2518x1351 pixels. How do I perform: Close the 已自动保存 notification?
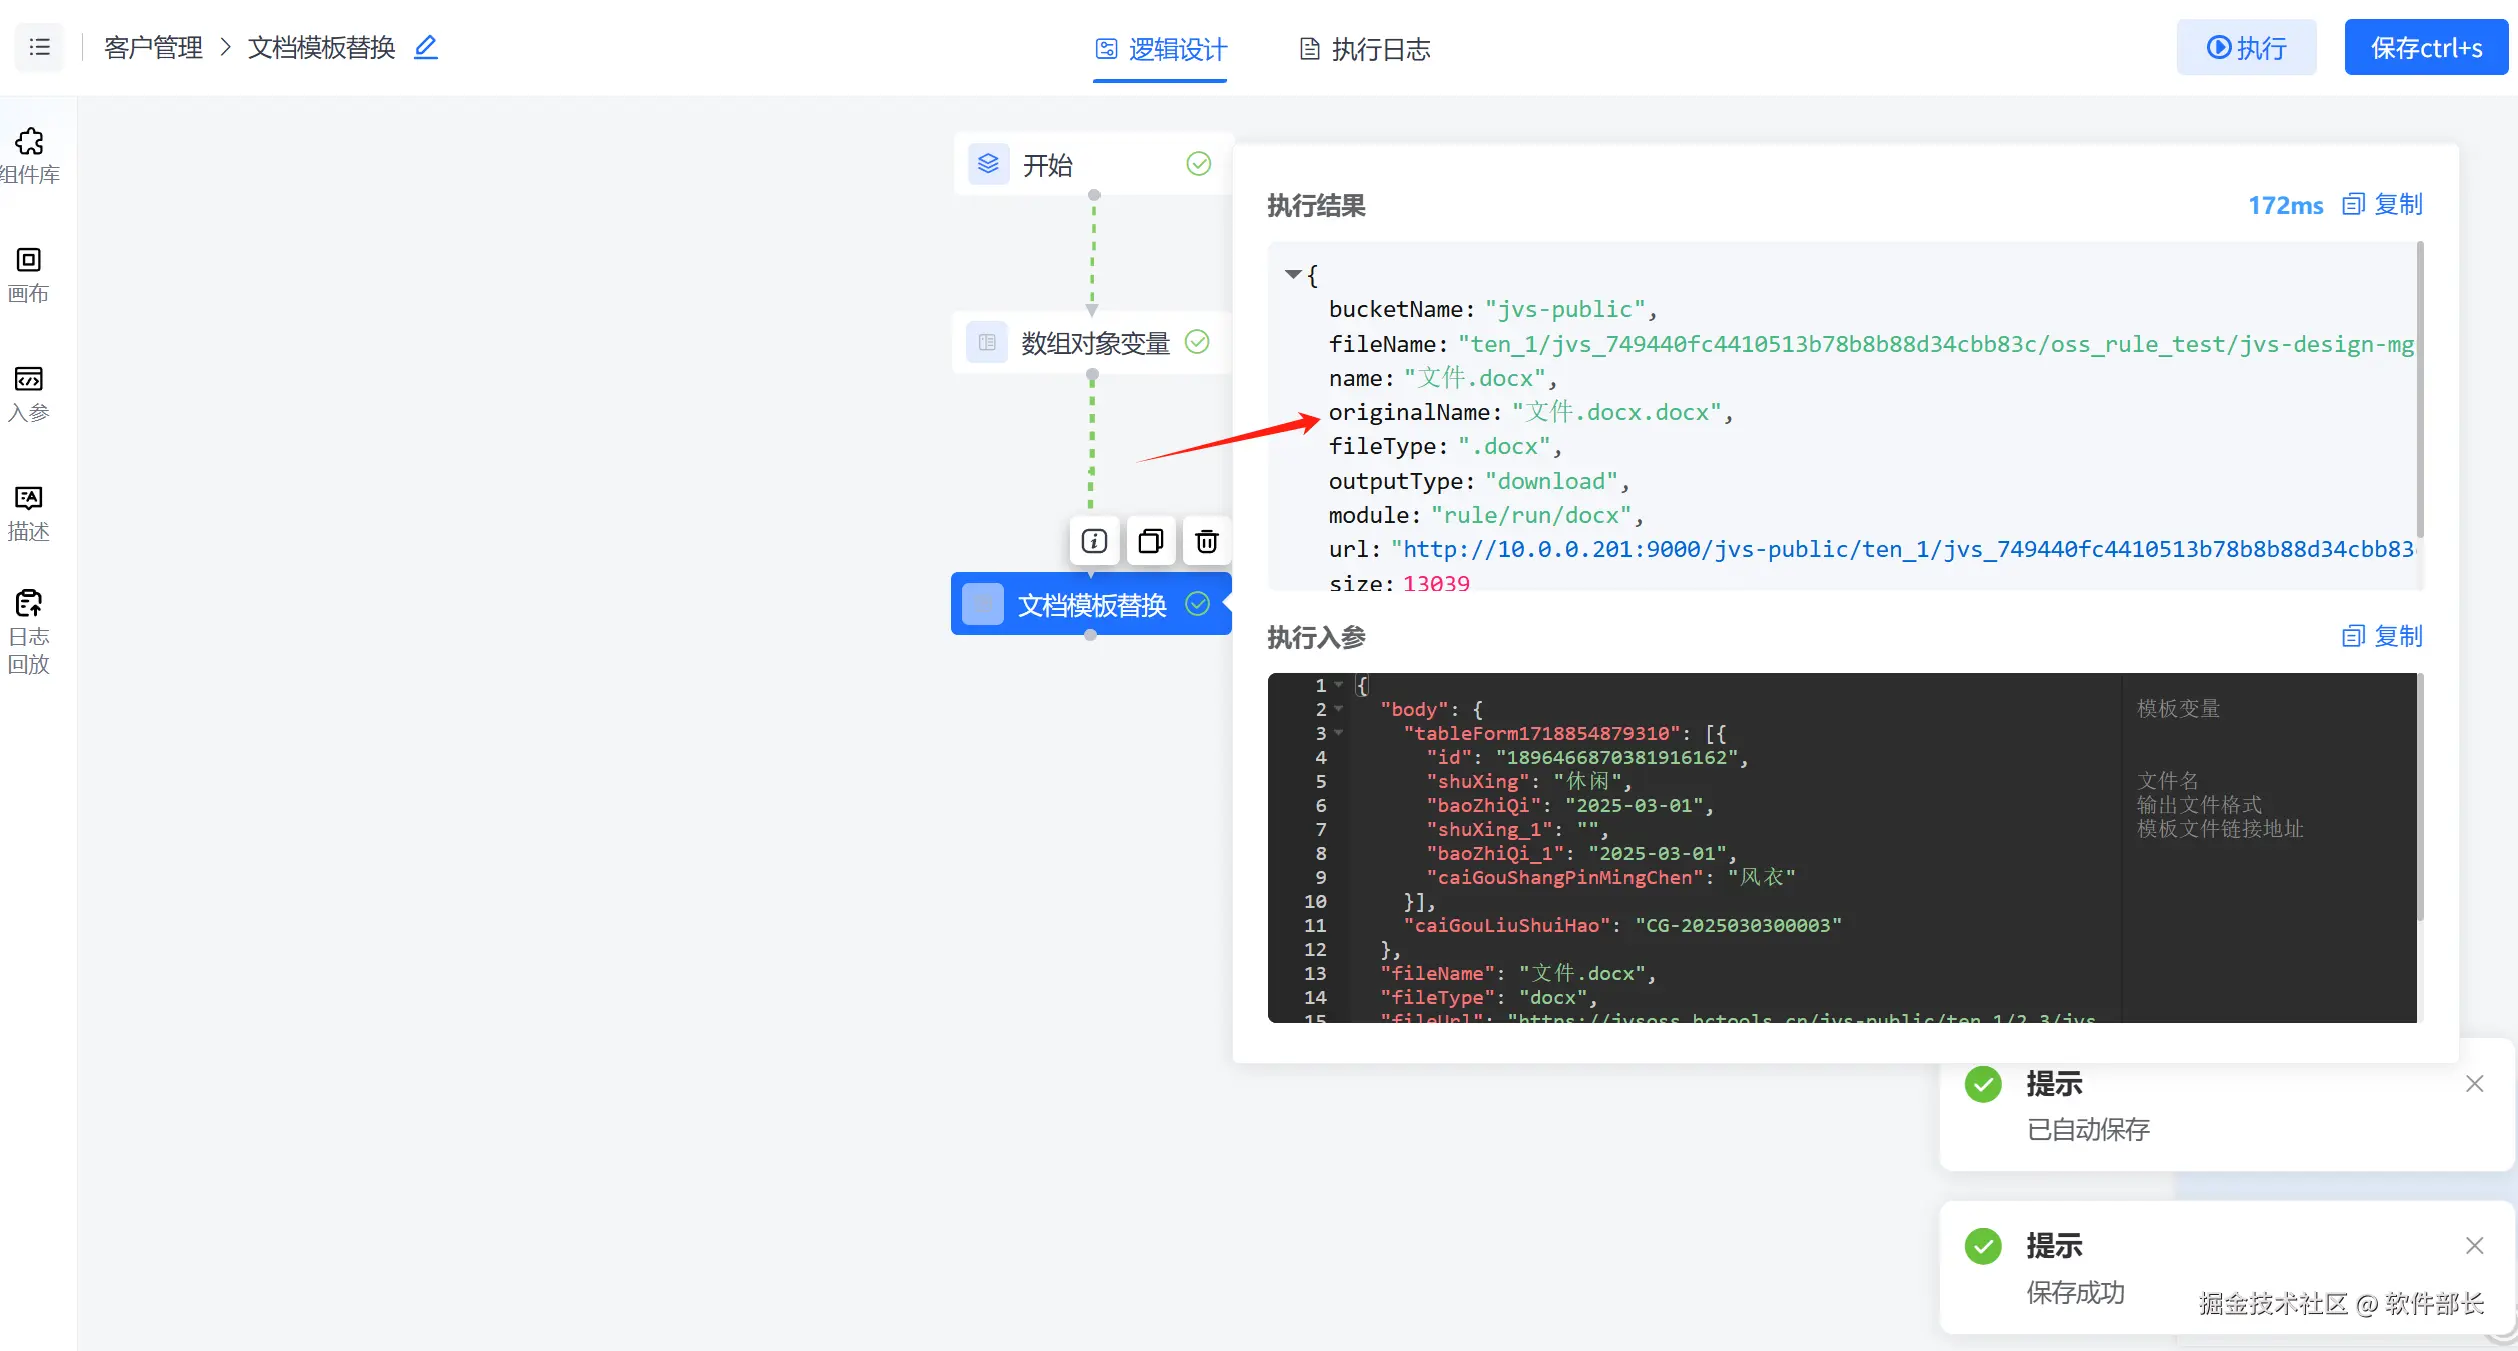click(x=2474, y=1084)
